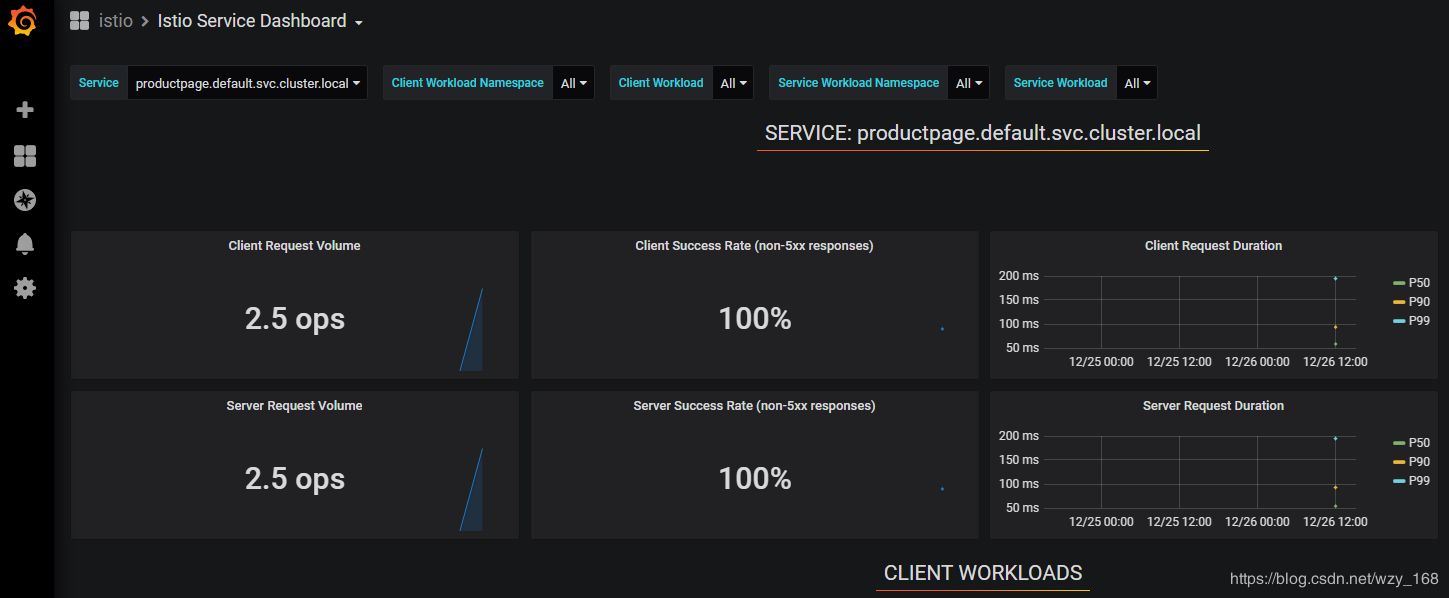The height and width of the screenshot is (598, 1449).
Task: Open Alerting via the bell icon
Action: coord(25,243)
